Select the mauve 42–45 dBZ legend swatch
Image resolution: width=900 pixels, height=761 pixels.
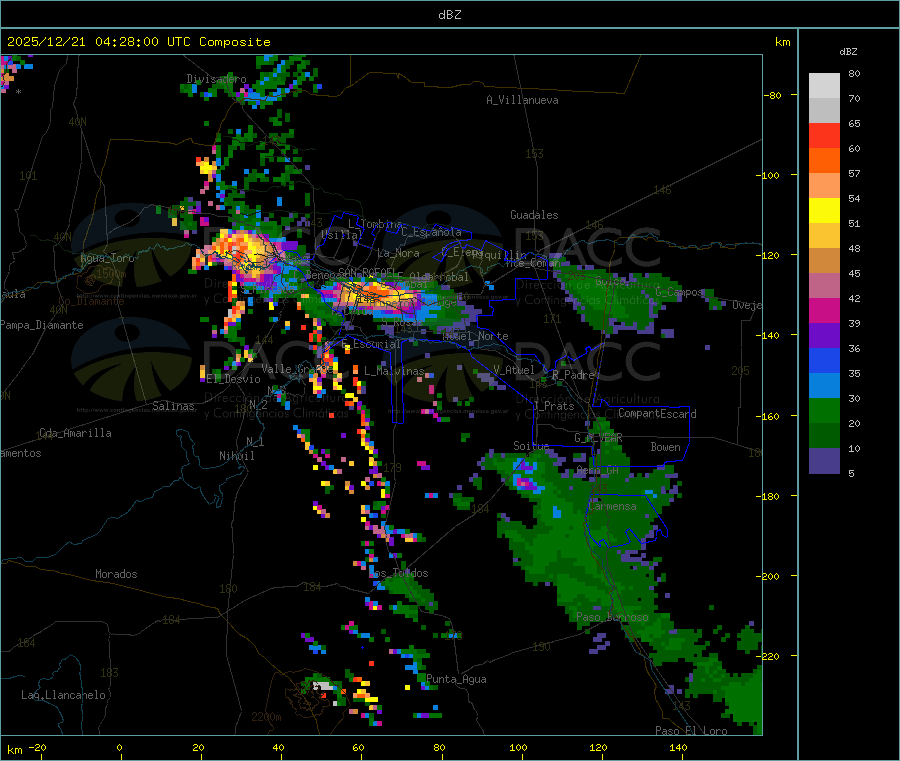(824, 286)
